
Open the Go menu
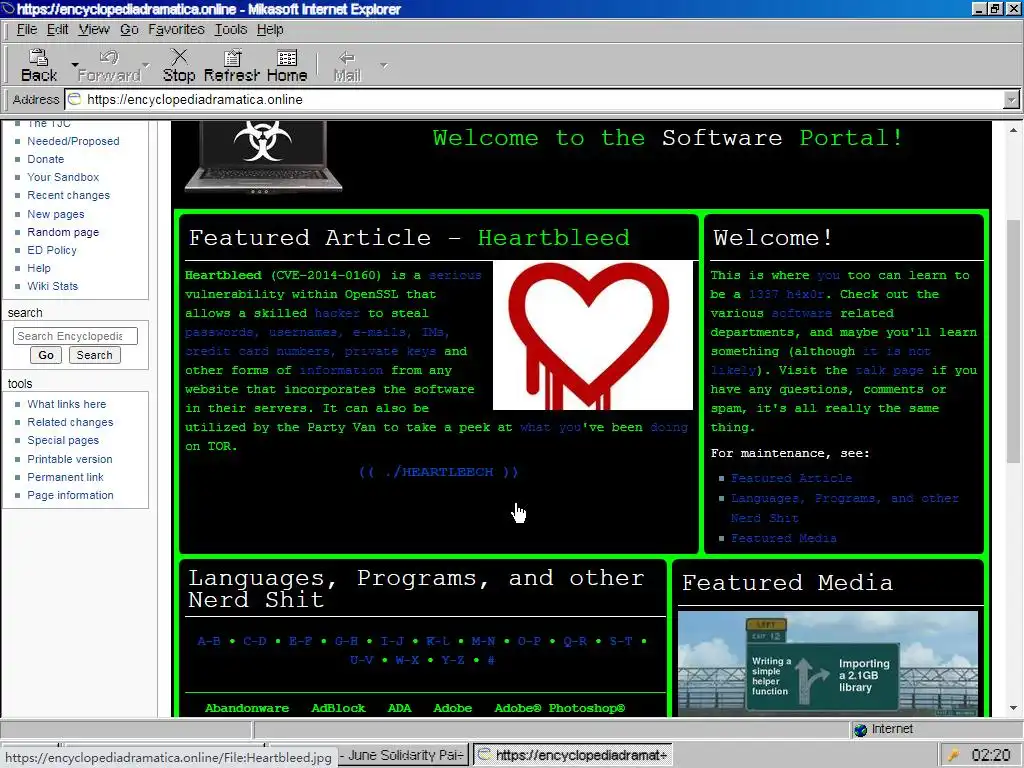[129, 29]
